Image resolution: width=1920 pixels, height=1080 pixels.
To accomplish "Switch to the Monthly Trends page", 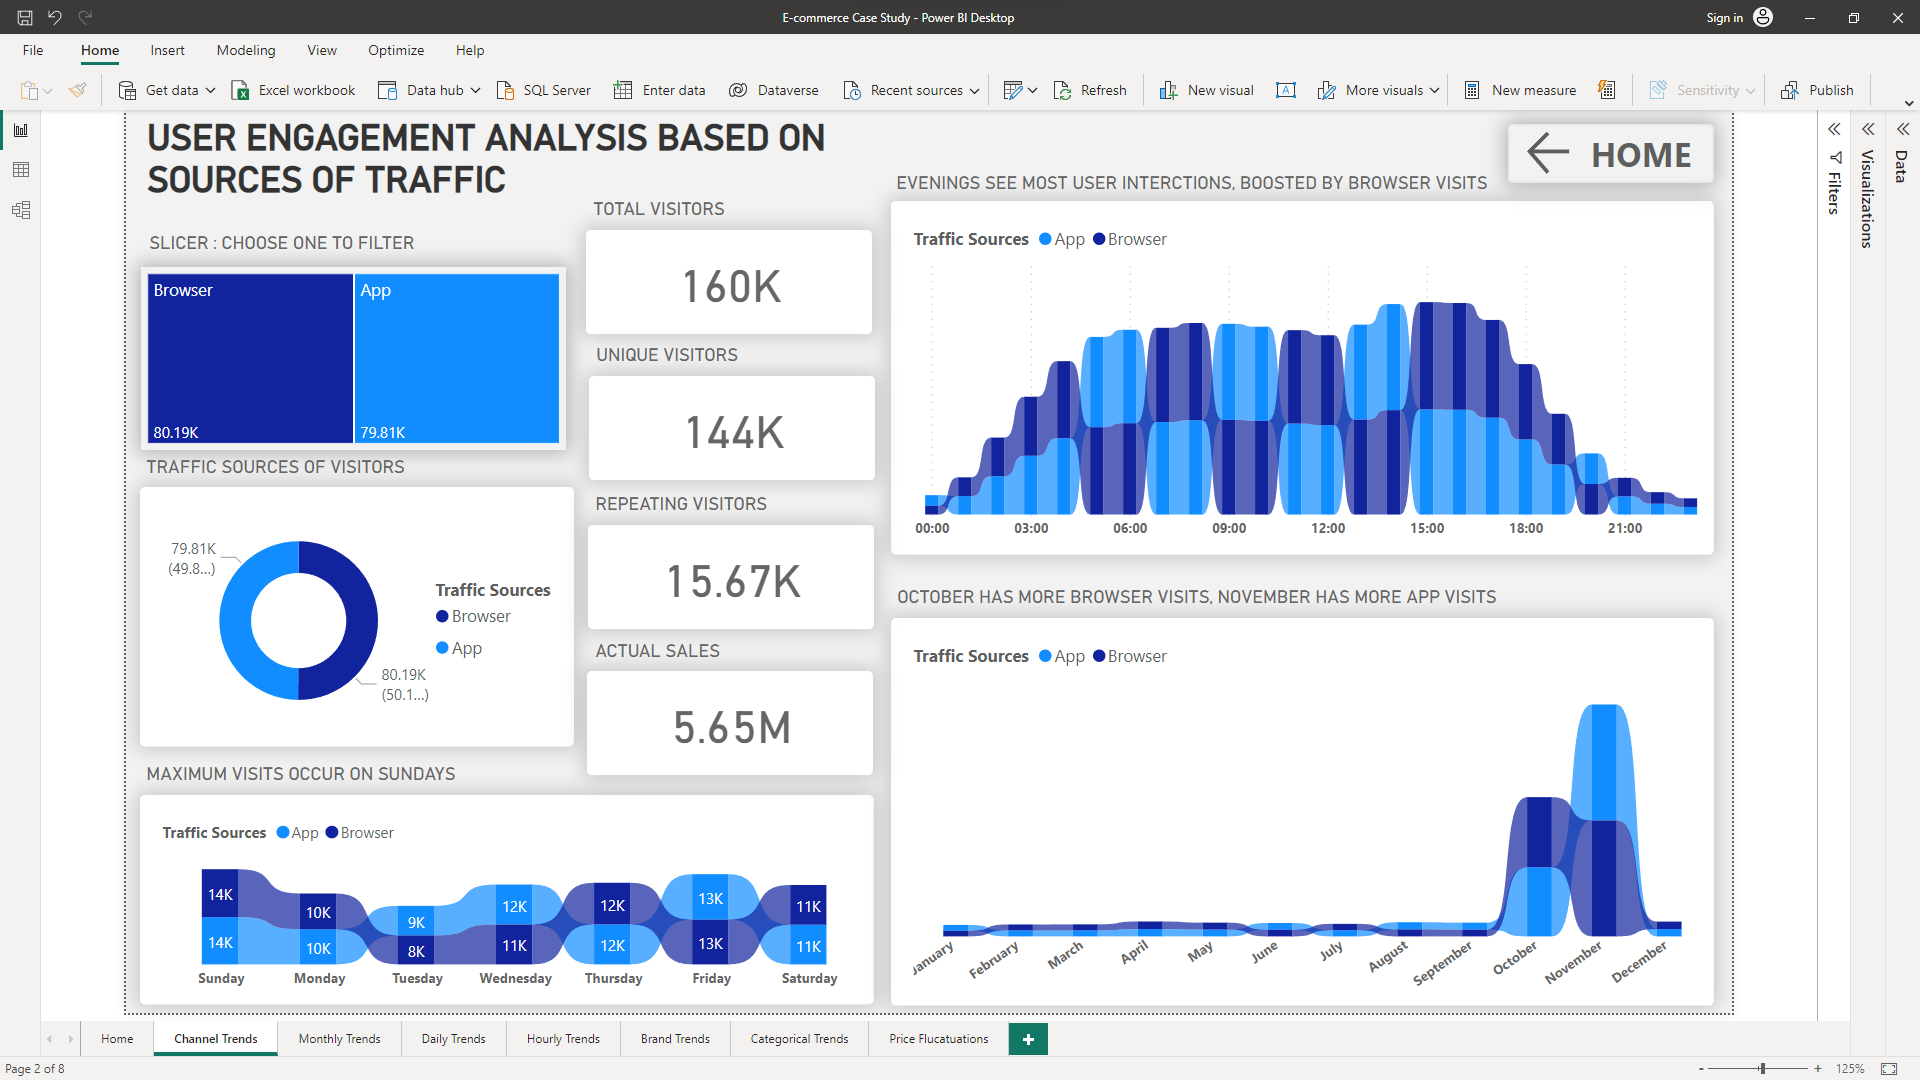I will point(339,1039).
